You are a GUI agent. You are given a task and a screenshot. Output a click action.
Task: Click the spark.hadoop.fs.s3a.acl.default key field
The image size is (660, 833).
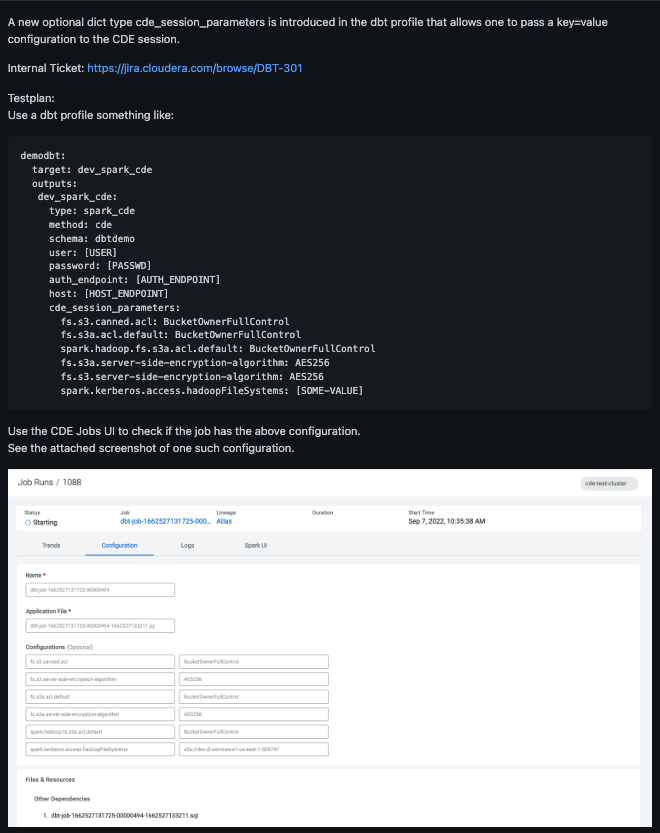100,732
